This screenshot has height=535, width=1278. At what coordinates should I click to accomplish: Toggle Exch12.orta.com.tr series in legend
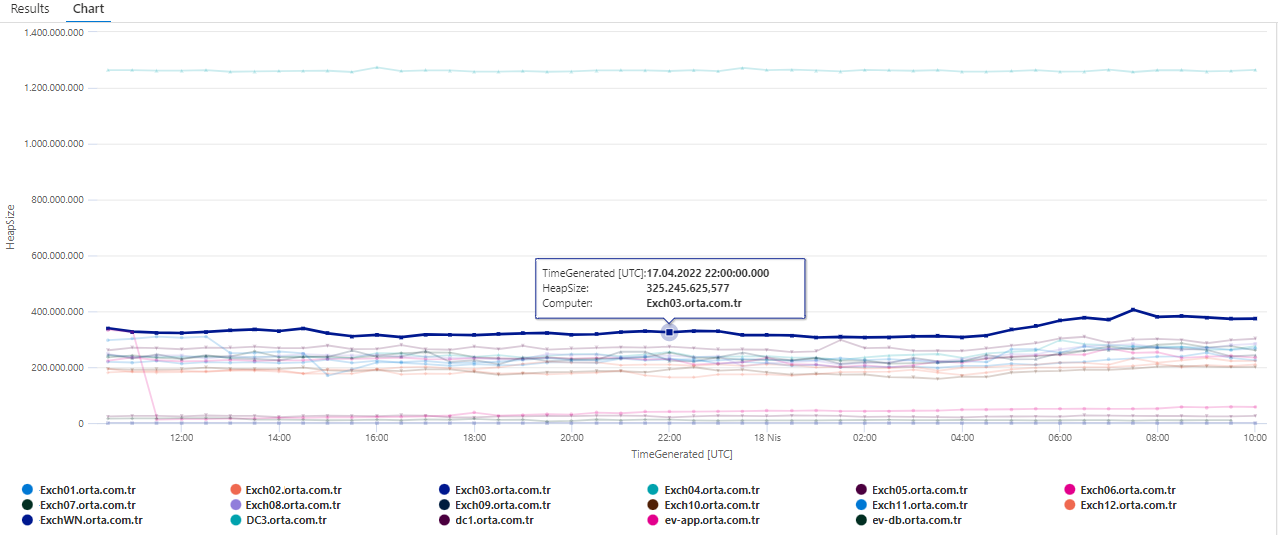[x=1121, y=505]
